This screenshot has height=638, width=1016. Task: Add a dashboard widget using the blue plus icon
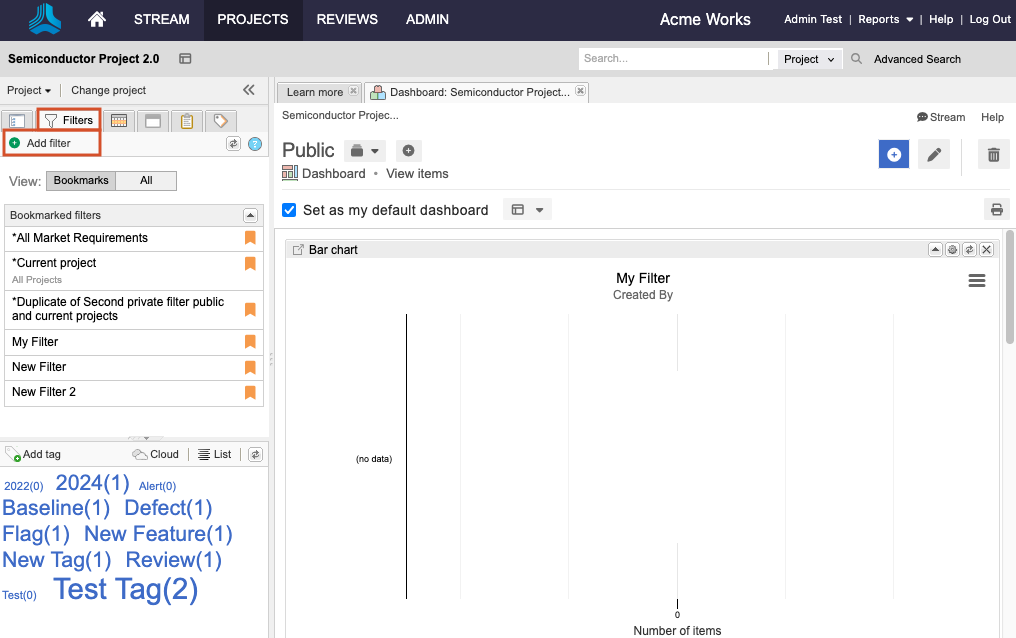[x=893, y=154]
